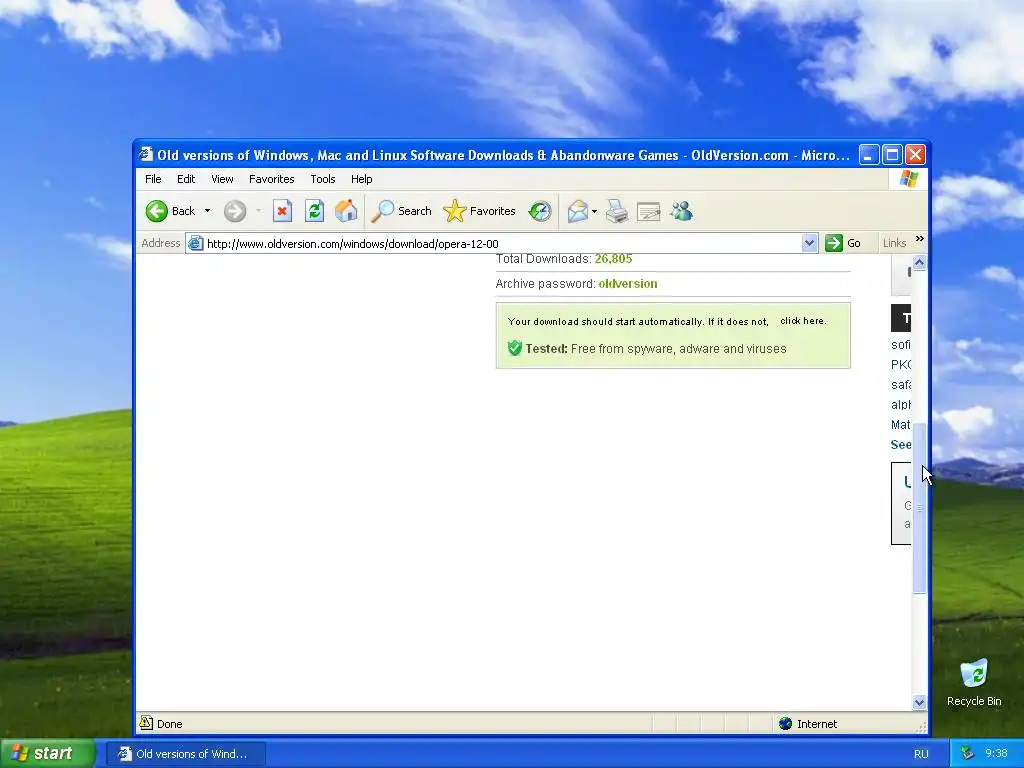Open the Favorites pane star button
1024x768 pixels.
point(479,211)
